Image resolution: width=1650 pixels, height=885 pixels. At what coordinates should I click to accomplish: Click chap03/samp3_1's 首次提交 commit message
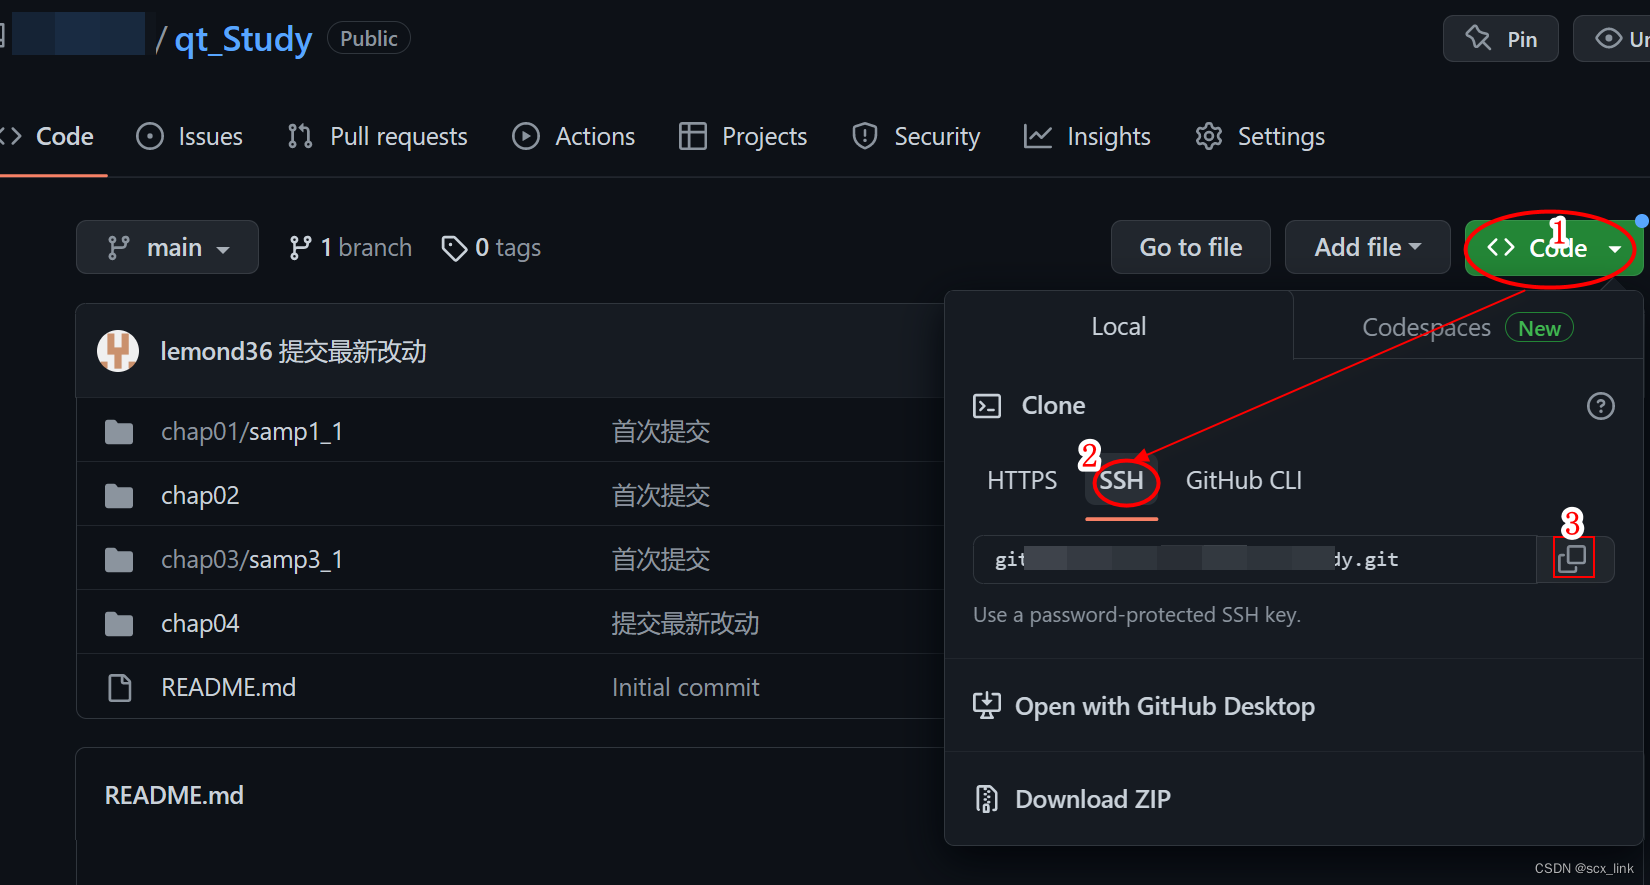(661, 560)
